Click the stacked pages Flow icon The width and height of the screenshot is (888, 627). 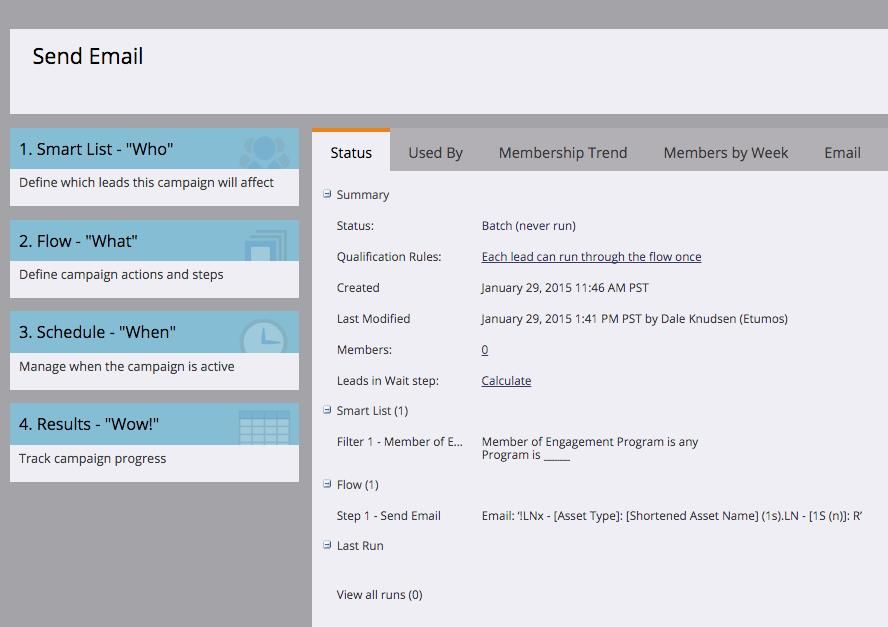pos(265,242)
